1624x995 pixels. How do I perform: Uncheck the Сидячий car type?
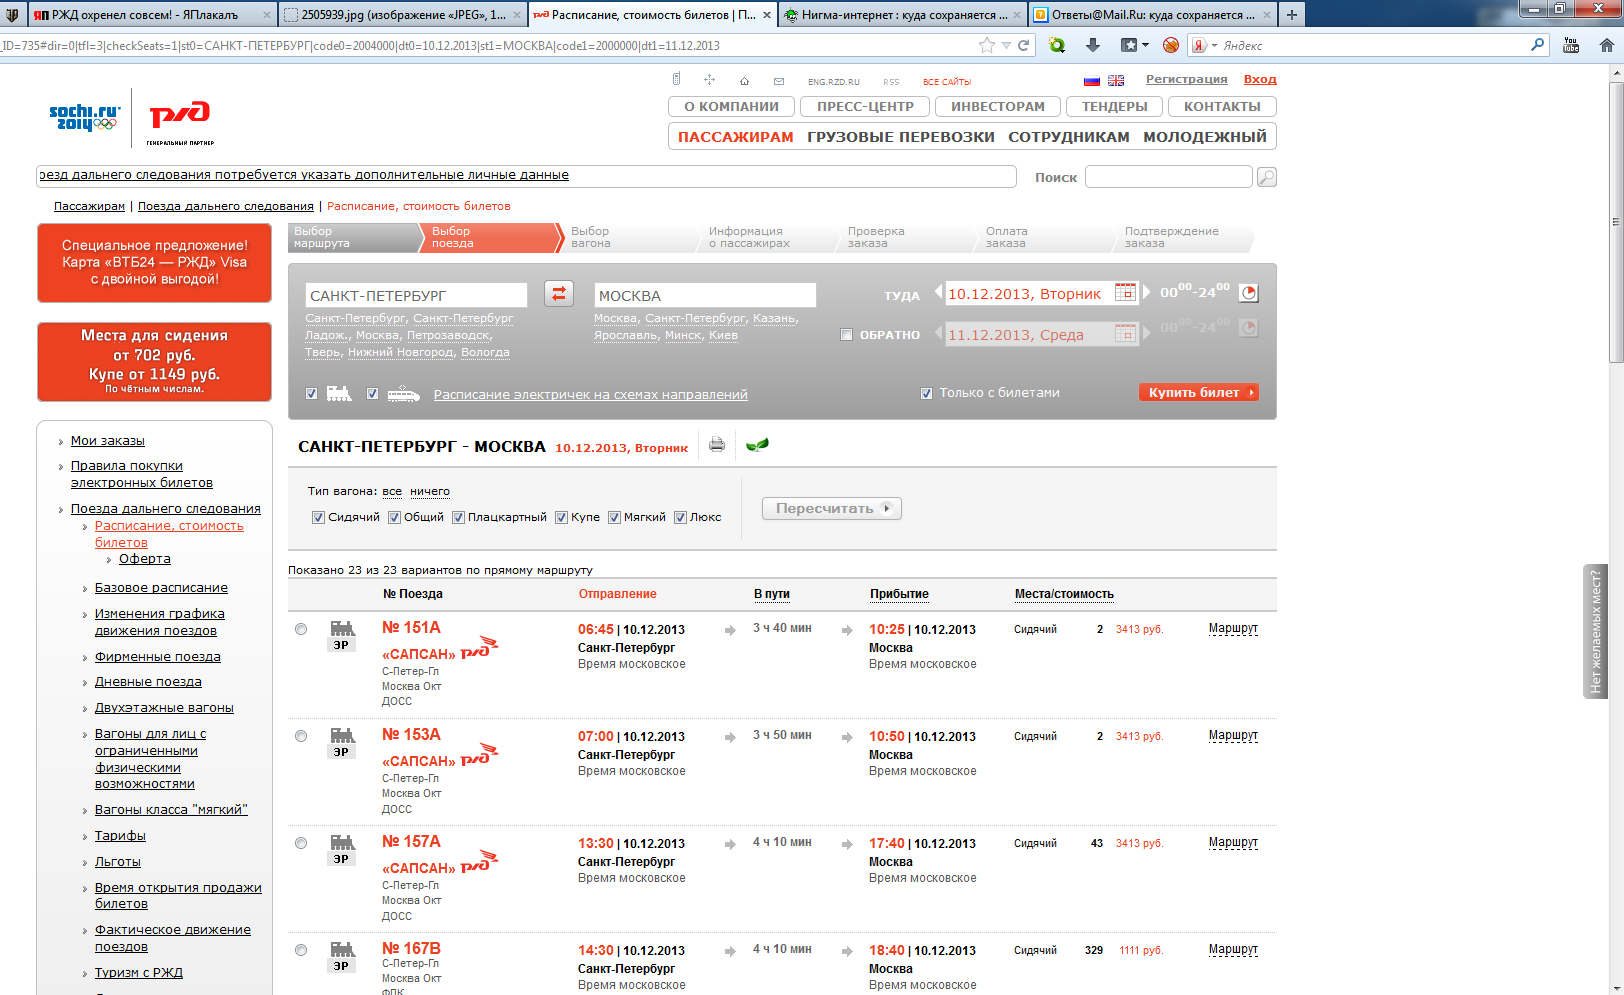tap(318, 517)
